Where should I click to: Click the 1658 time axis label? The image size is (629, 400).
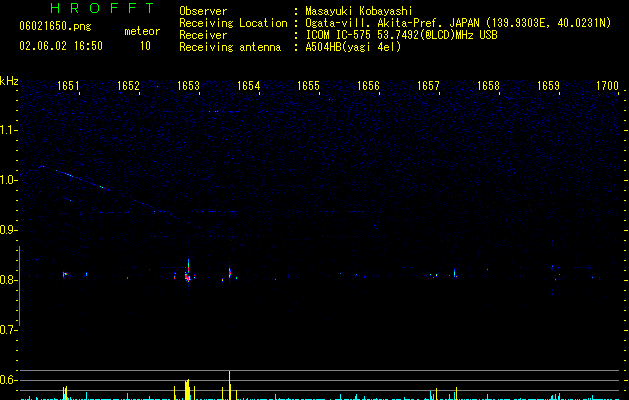click(x=488, y=86)
